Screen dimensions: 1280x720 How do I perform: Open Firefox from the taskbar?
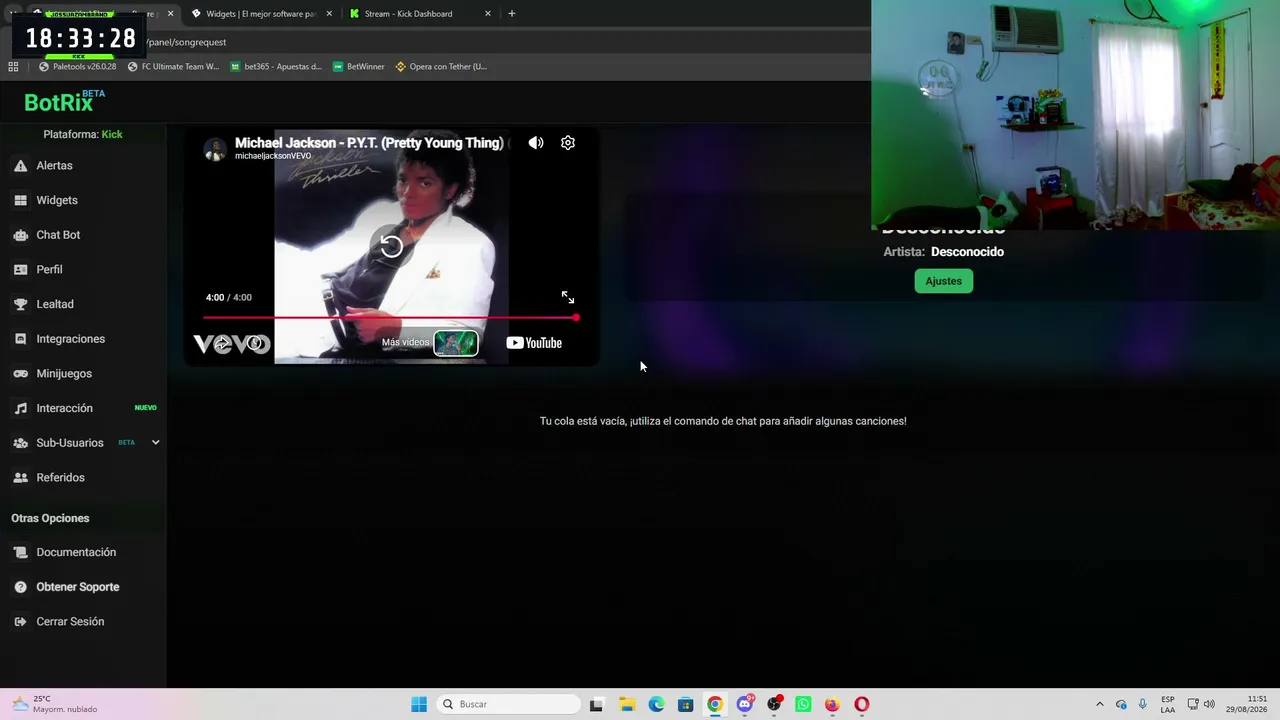point(832,704)
